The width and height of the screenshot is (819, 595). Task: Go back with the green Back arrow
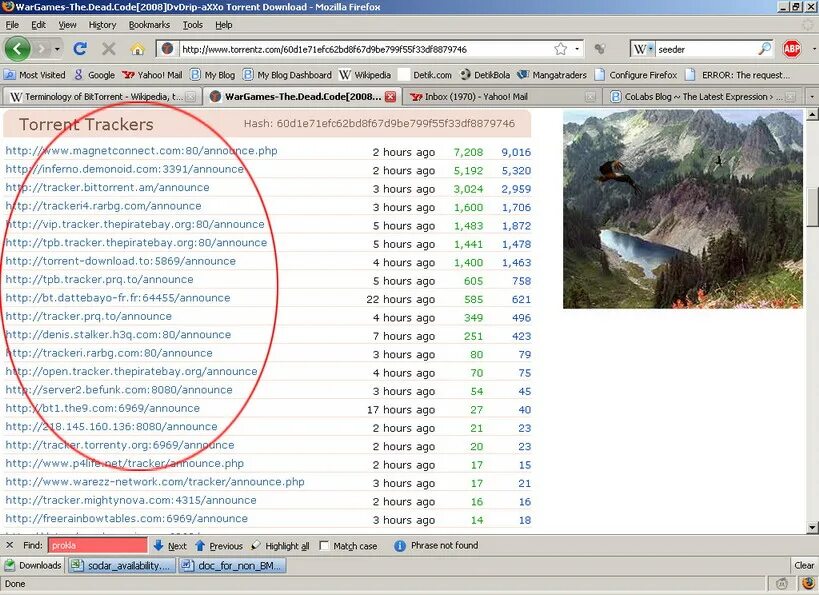pyautogui.click(x=18, y=49)
